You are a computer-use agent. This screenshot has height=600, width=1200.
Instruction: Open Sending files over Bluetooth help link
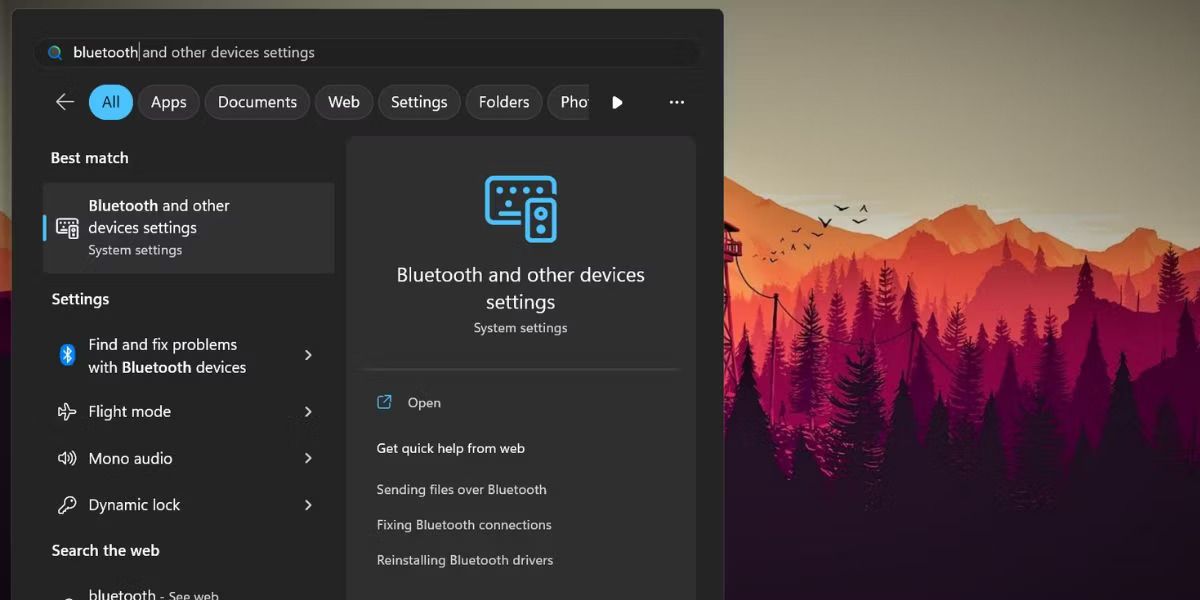coord(461,489)
